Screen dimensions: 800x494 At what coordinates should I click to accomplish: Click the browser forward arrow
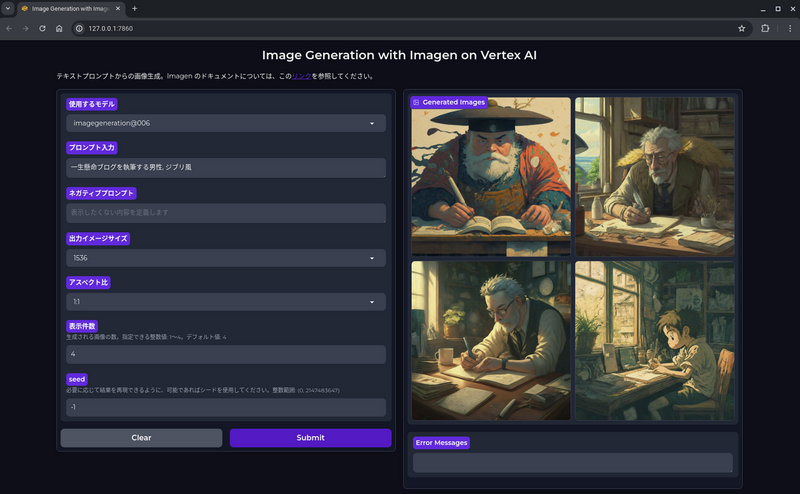(x=26, y=29)
